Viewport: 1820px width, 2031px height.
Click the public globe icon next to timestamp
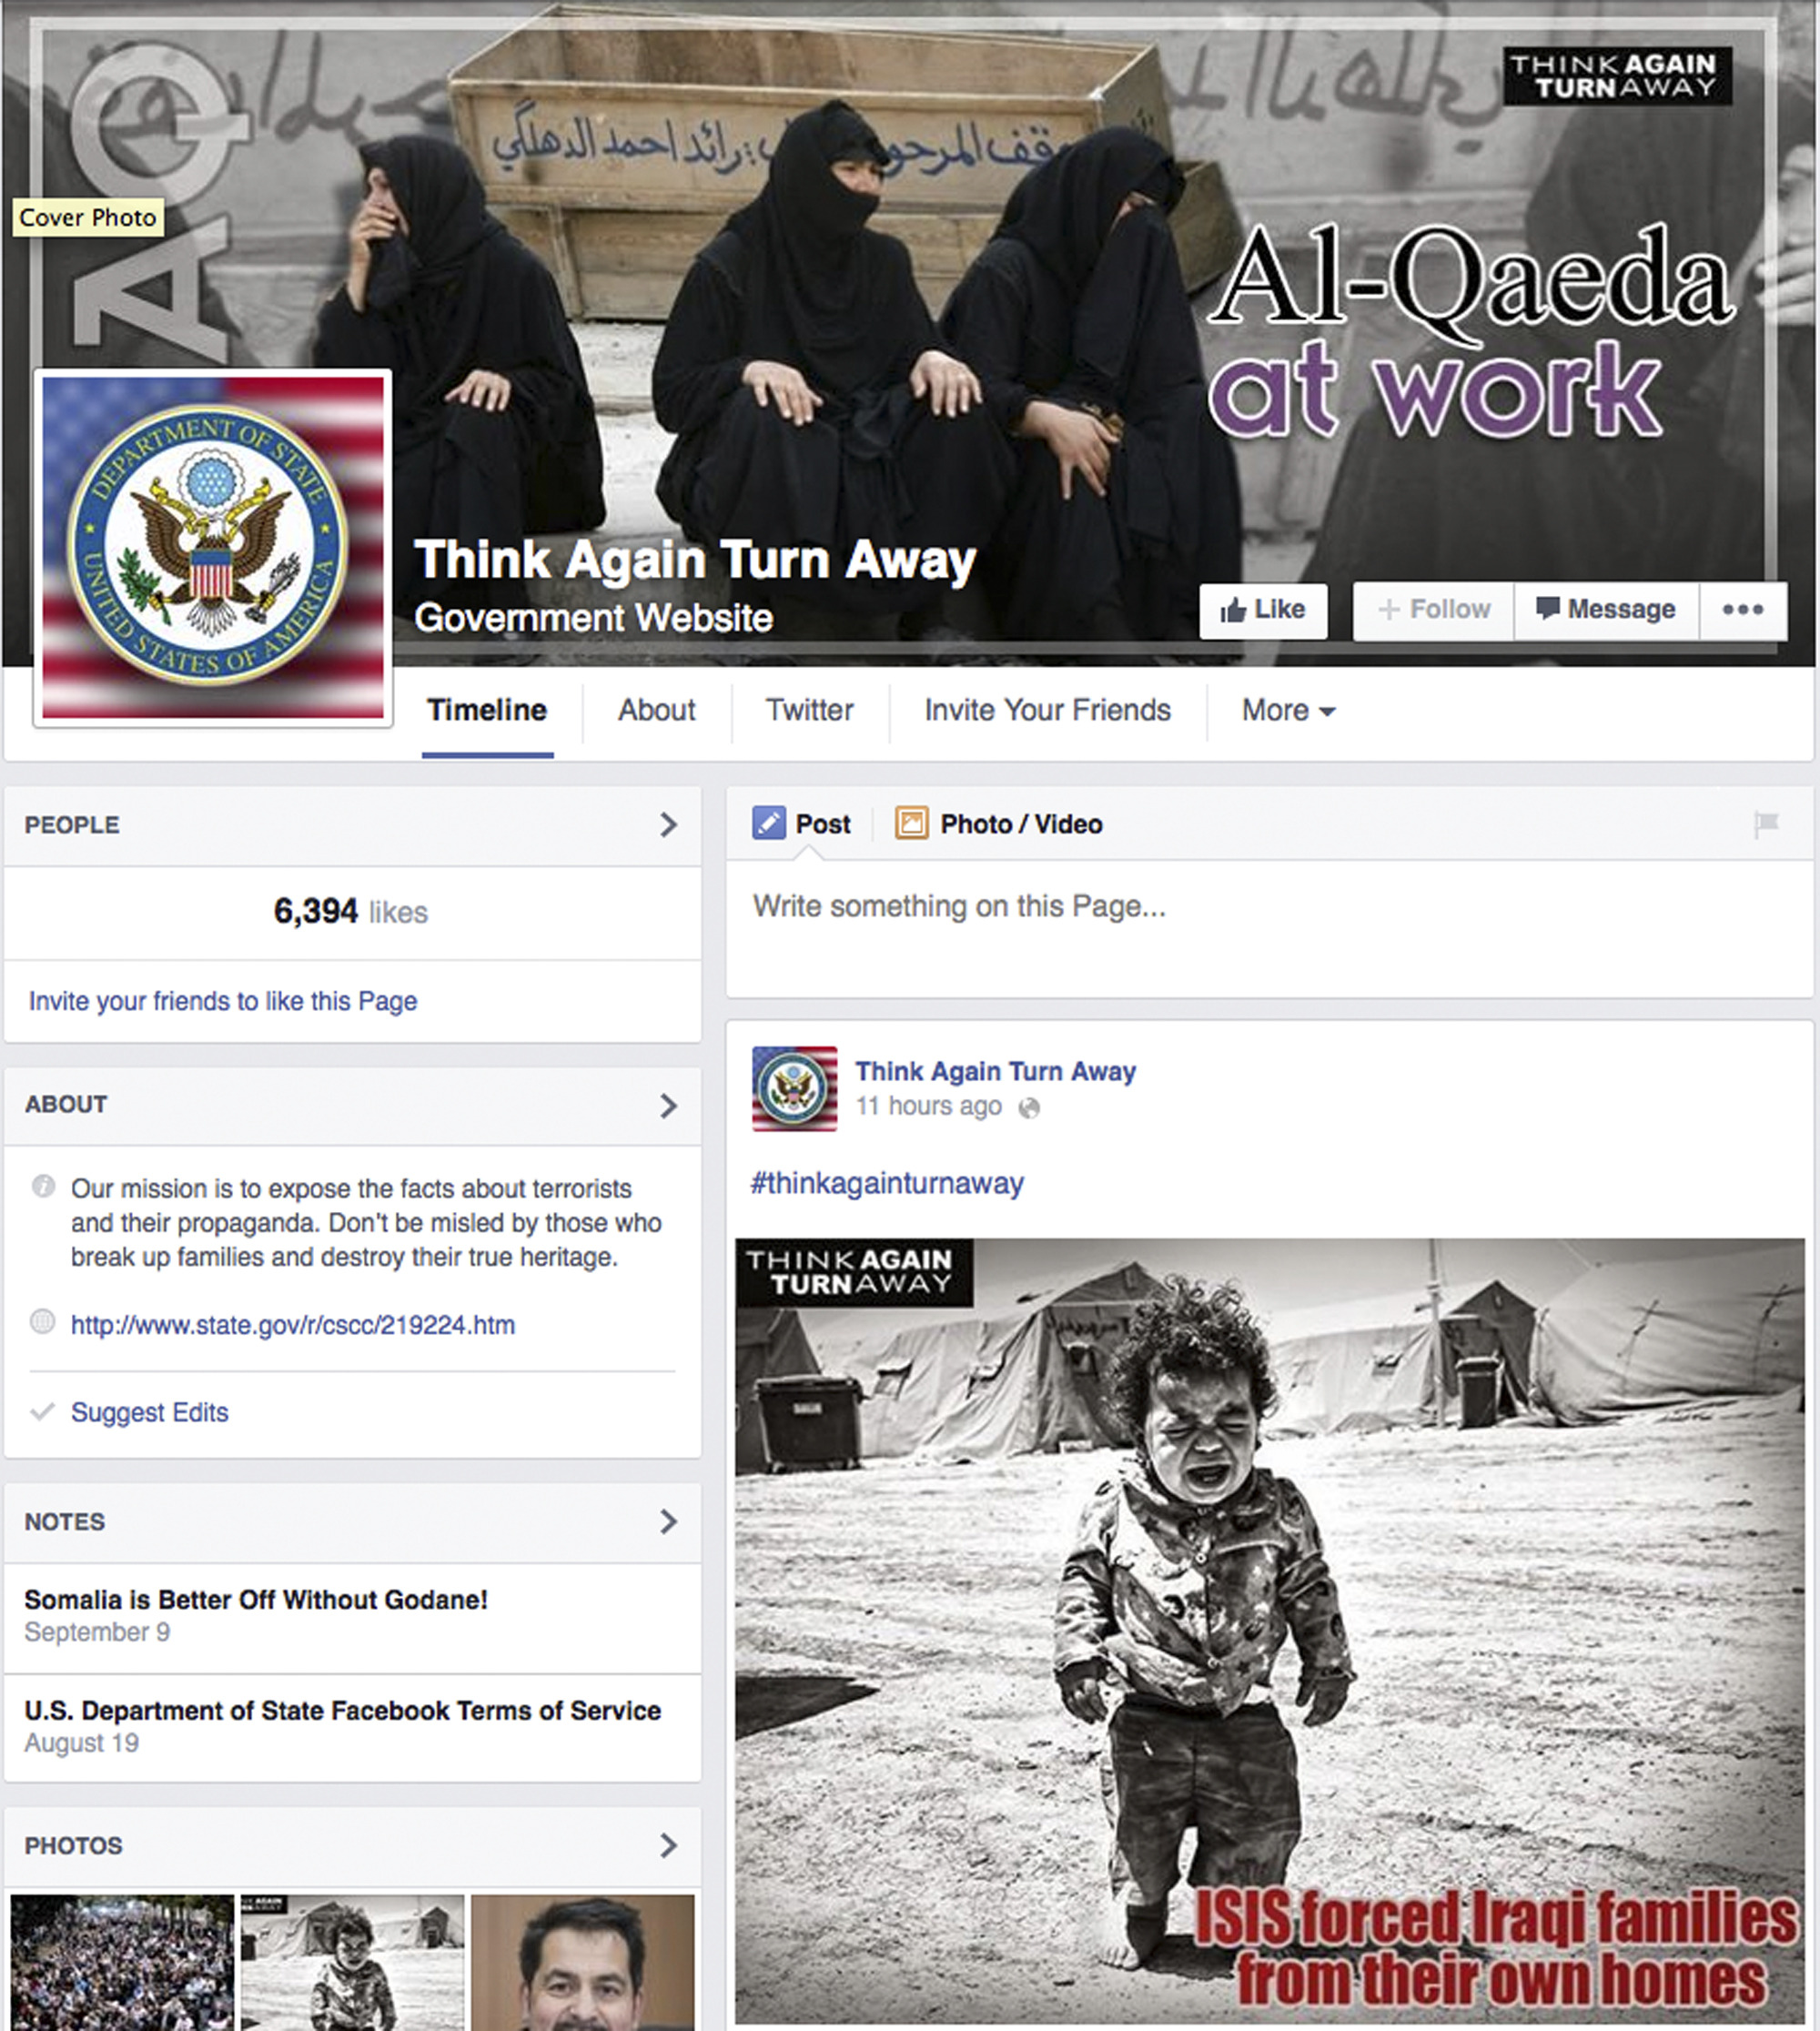[1028, 1108]
